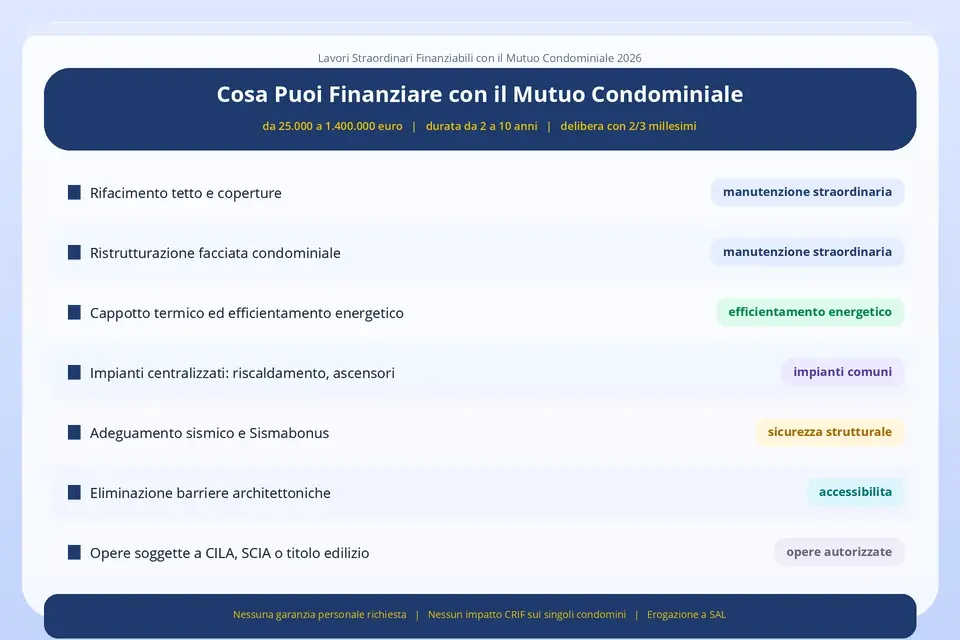960x640 pixels.
Task: Click the manutenzione straordinaria tag in the tetto row
Action: [807, 192]
